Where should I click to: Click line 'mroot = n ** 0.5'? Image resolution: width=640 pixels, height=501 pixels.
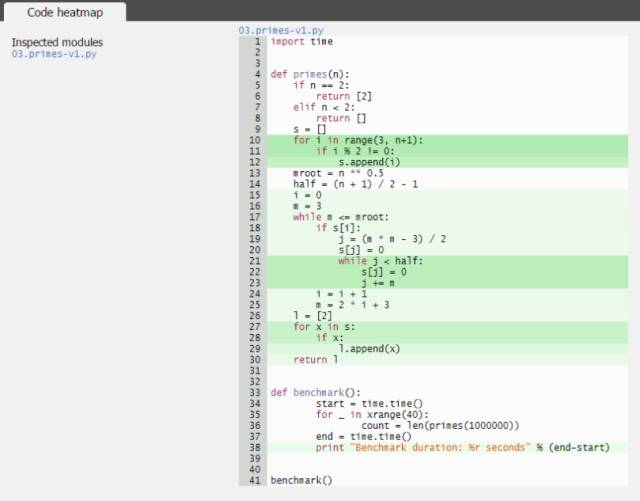click(338, 173)
